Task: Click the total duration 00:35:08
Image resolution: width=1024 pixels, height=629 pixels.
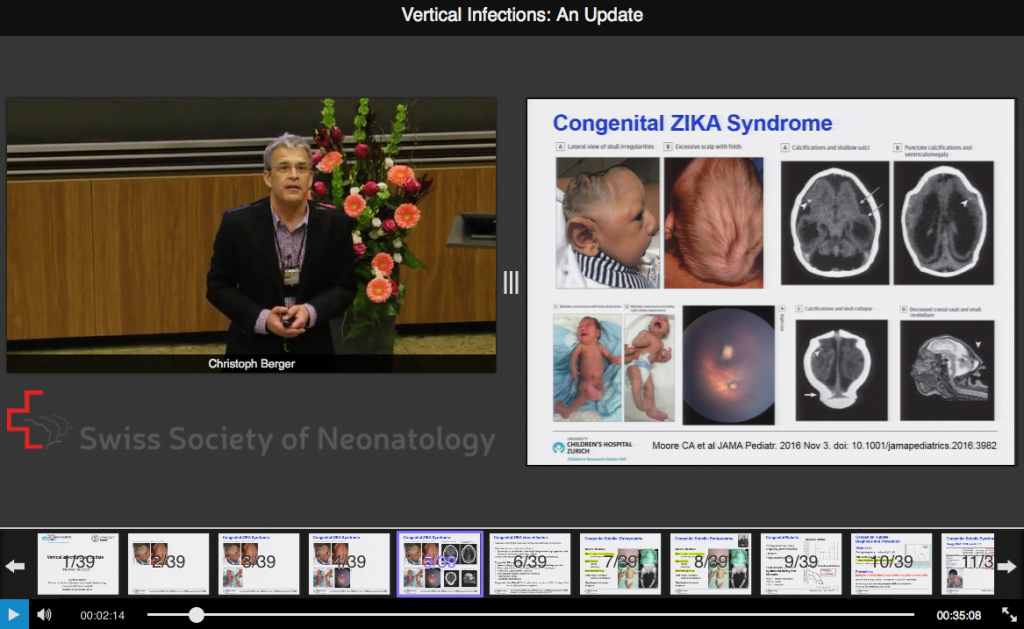Action: coord(959,615)
